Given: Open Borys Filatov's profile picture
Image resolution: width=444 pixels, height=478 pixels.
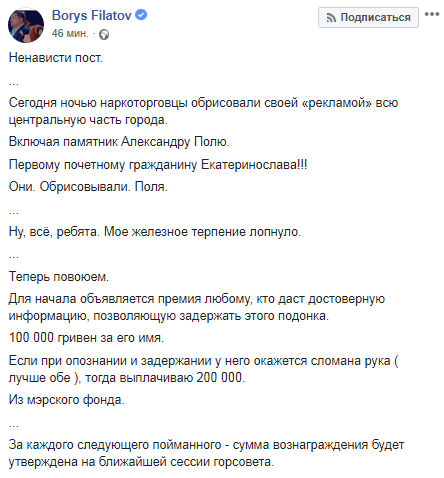Looking at the screenshot, I should (26, 25).
